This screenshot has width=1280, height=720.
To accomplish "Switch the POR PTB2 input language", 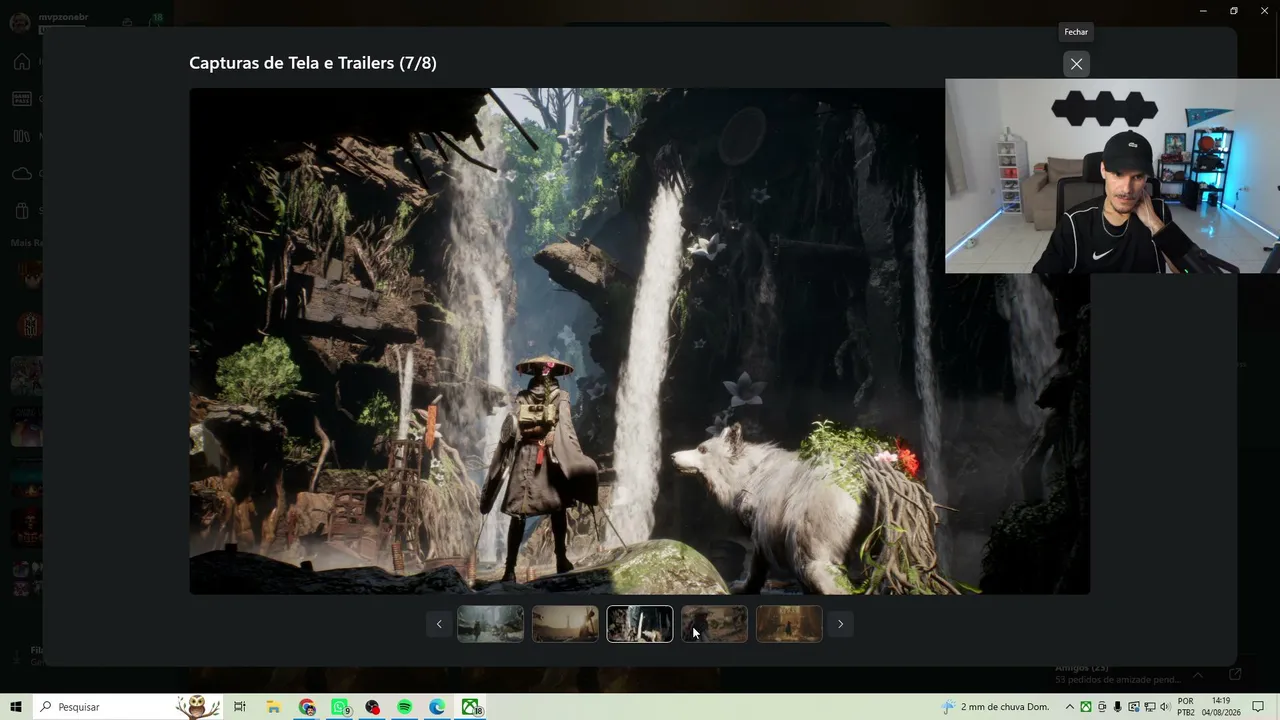I will click(1186, 707).
